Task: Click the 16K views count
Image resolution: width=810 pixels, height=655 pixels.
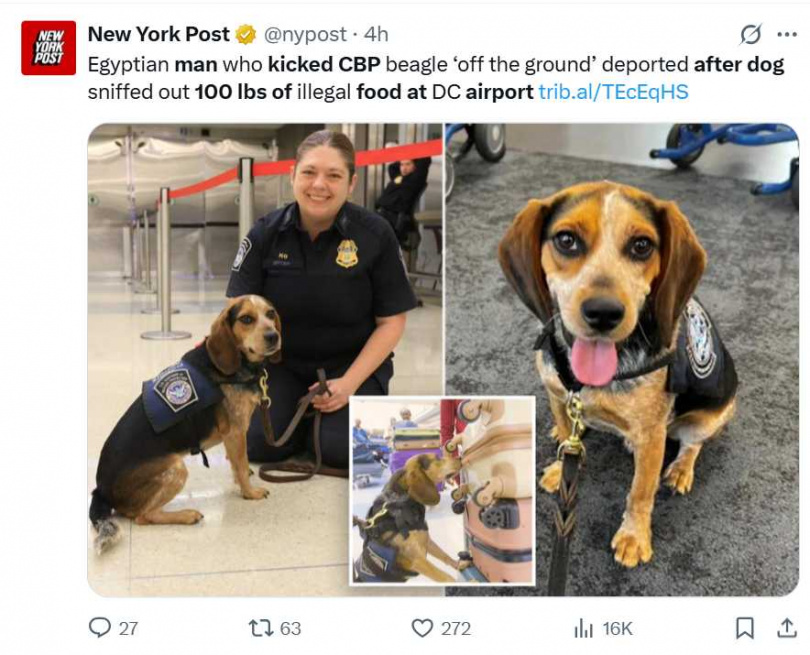Action: tap(617, 629)
